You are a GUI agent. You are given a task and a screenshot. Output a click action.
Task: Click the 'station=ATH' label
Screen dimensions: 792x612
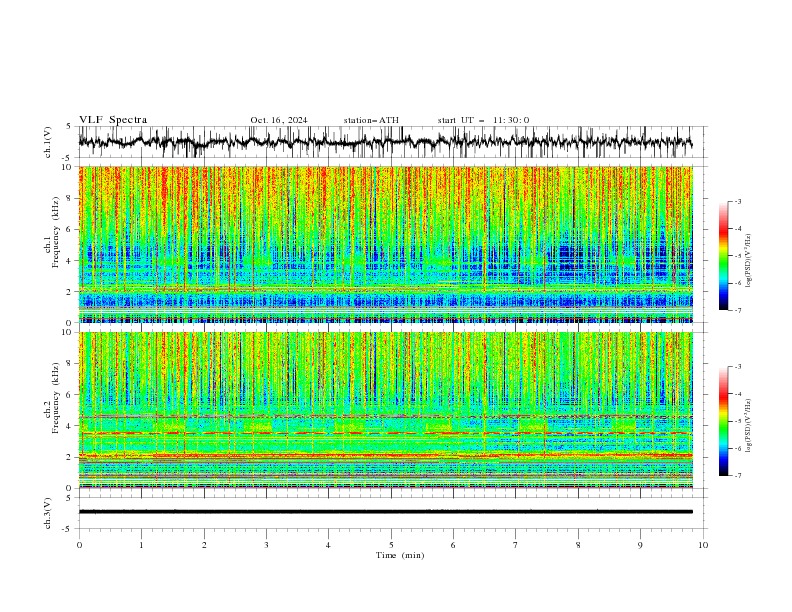click(371, 120)
